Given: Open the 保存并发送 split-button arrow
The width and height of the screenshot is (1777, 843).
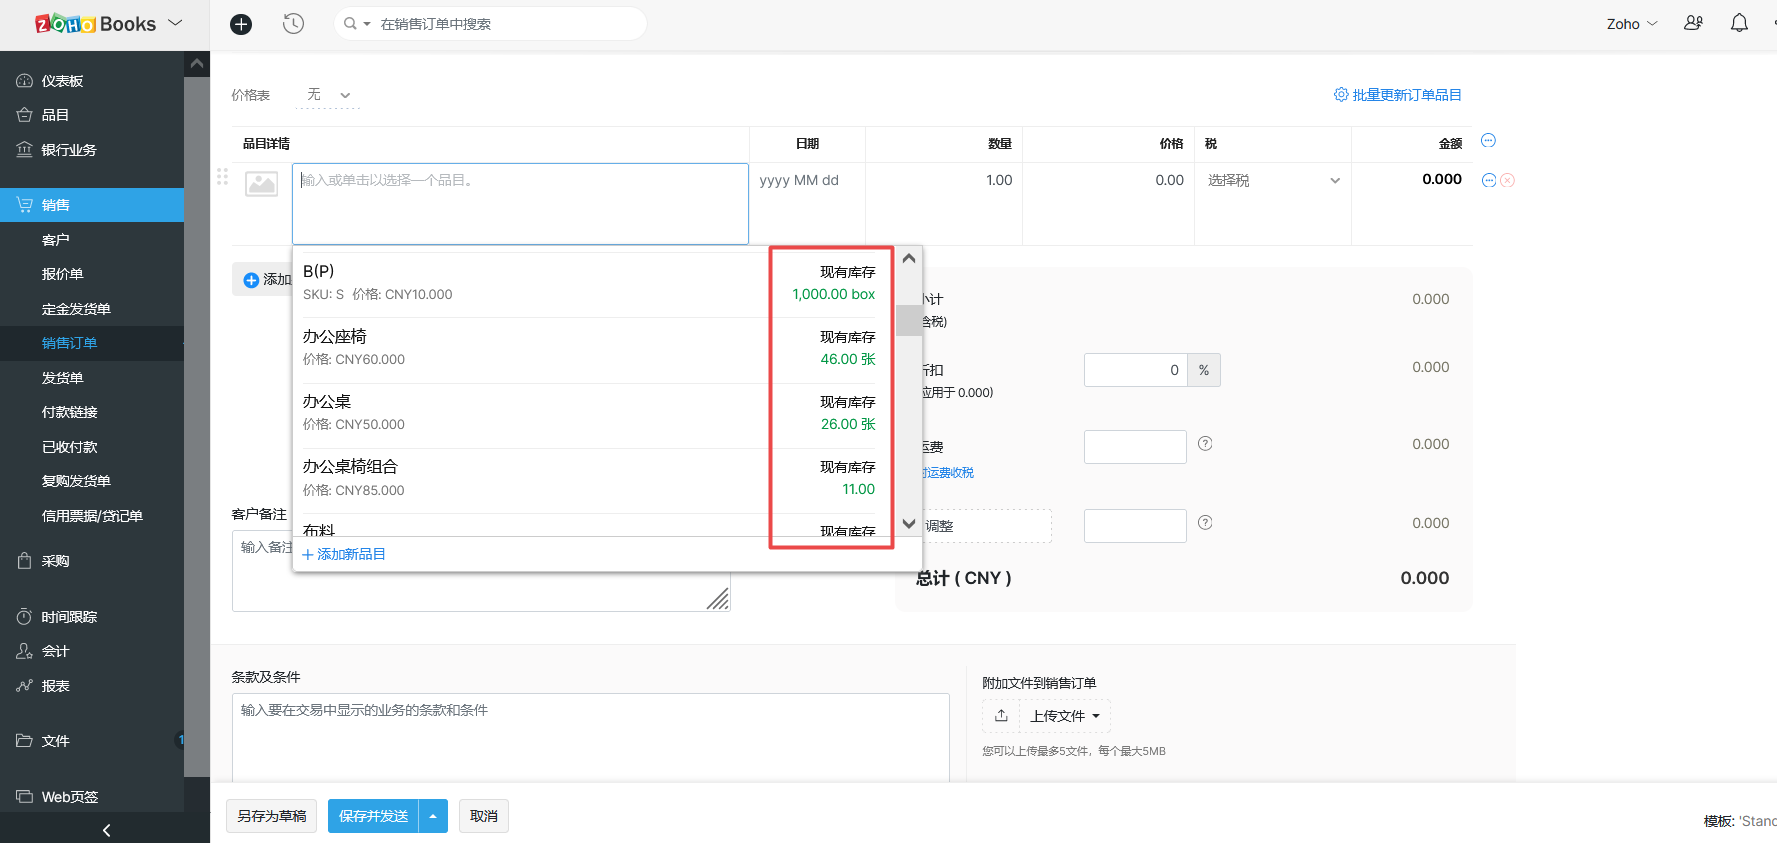Looking at the screenshot, I should [x=433, y=816].
